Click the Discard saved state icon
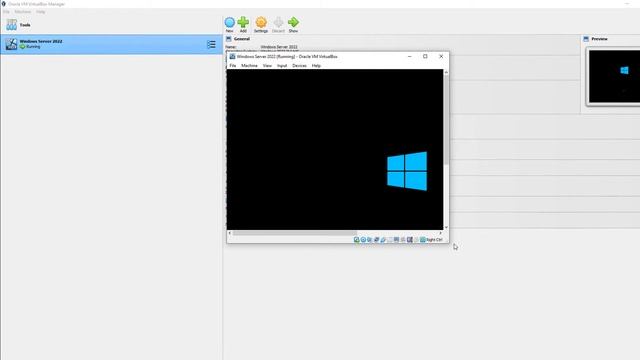 pyautogui.click(x=278, y=22)
